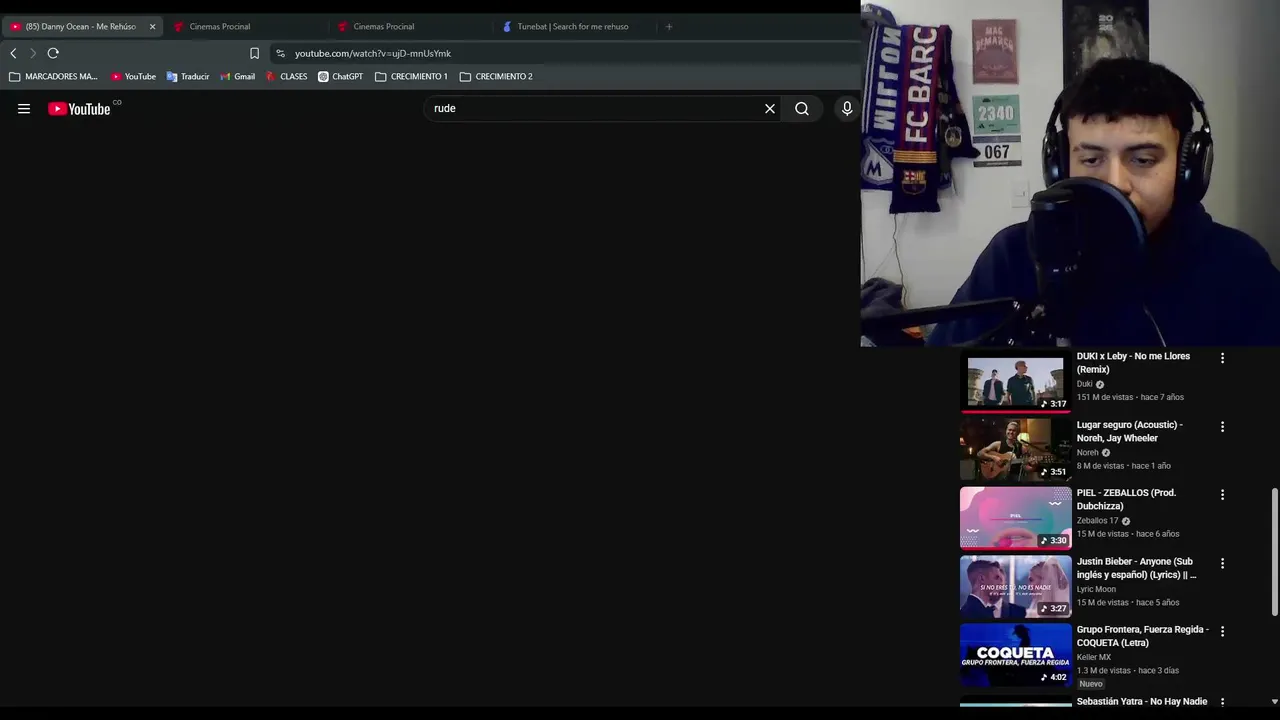The image size is (1280, 720).
Task: Open title 'Grupo Frontera, Fuerza Regida - COQUETA'
Action: tap(1142, 636)
